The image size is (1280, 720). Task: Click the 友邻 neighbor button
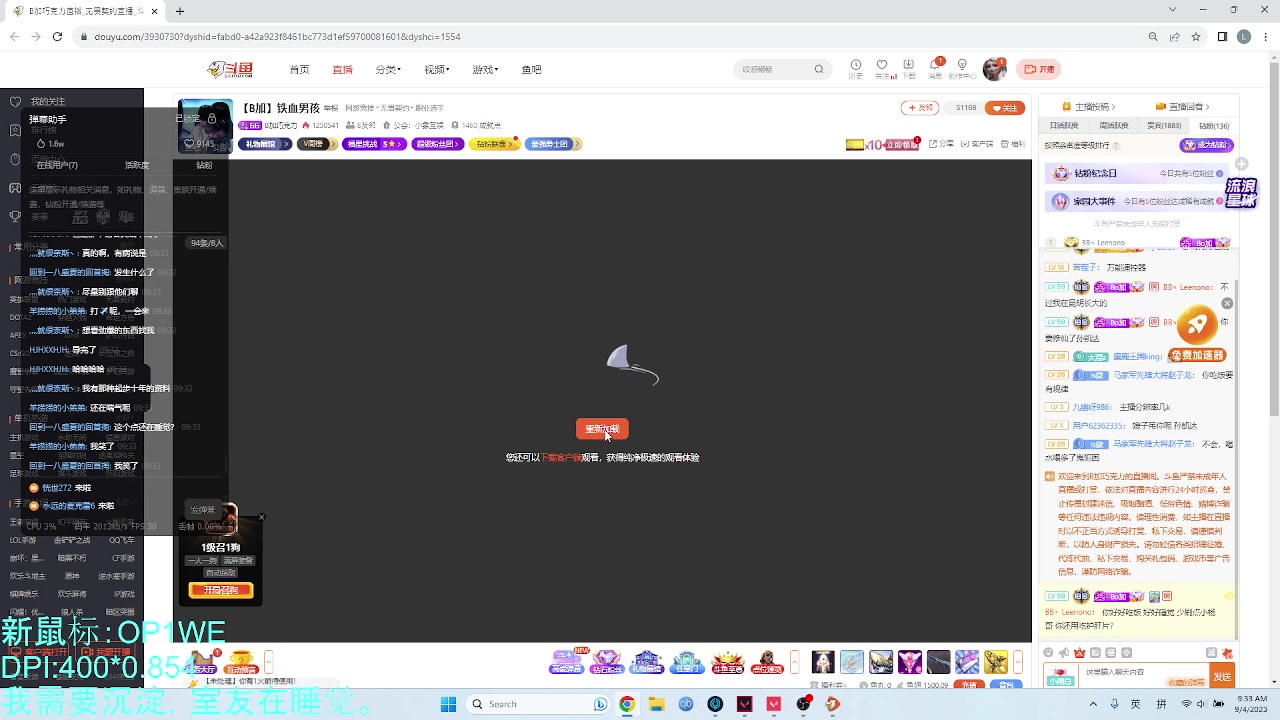point(919,108)
